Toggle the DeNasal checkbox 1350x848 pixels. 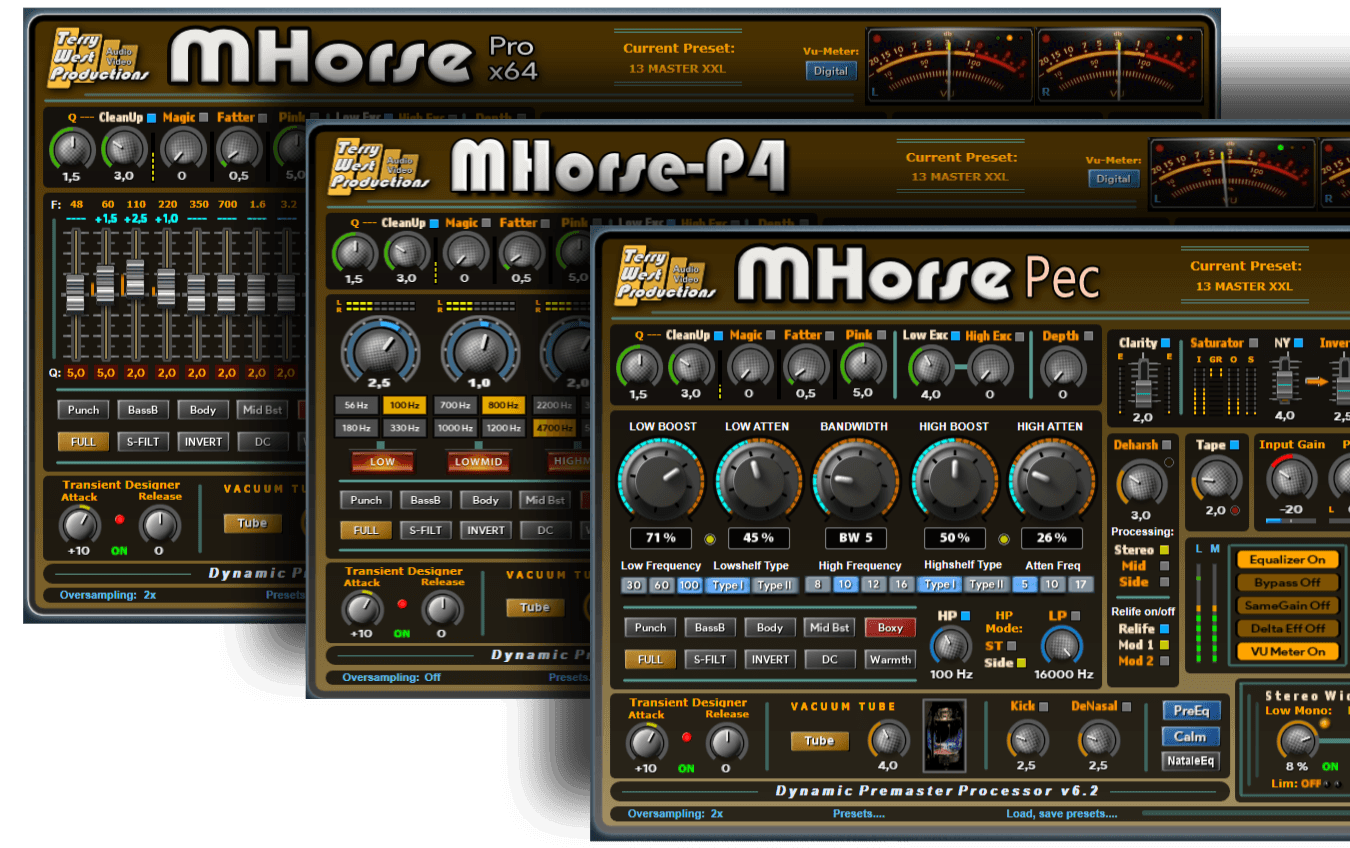tap(1126, 707)
